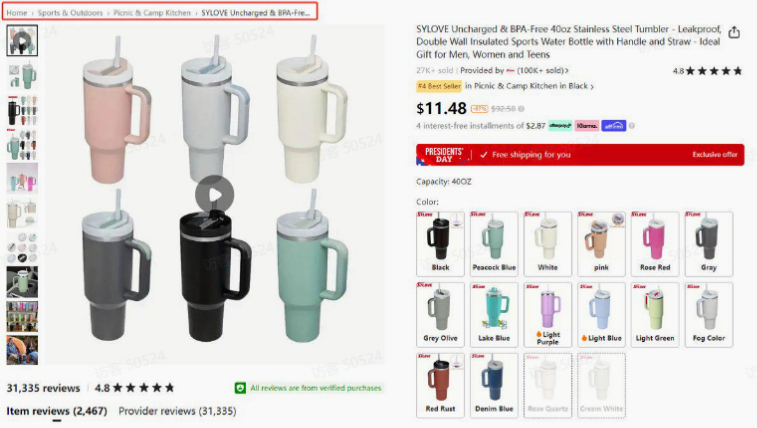The height and width of the screenshot is (428, 757).
Task: Open the price info icon beside $92.58
Action: click(x=521, y=109)
